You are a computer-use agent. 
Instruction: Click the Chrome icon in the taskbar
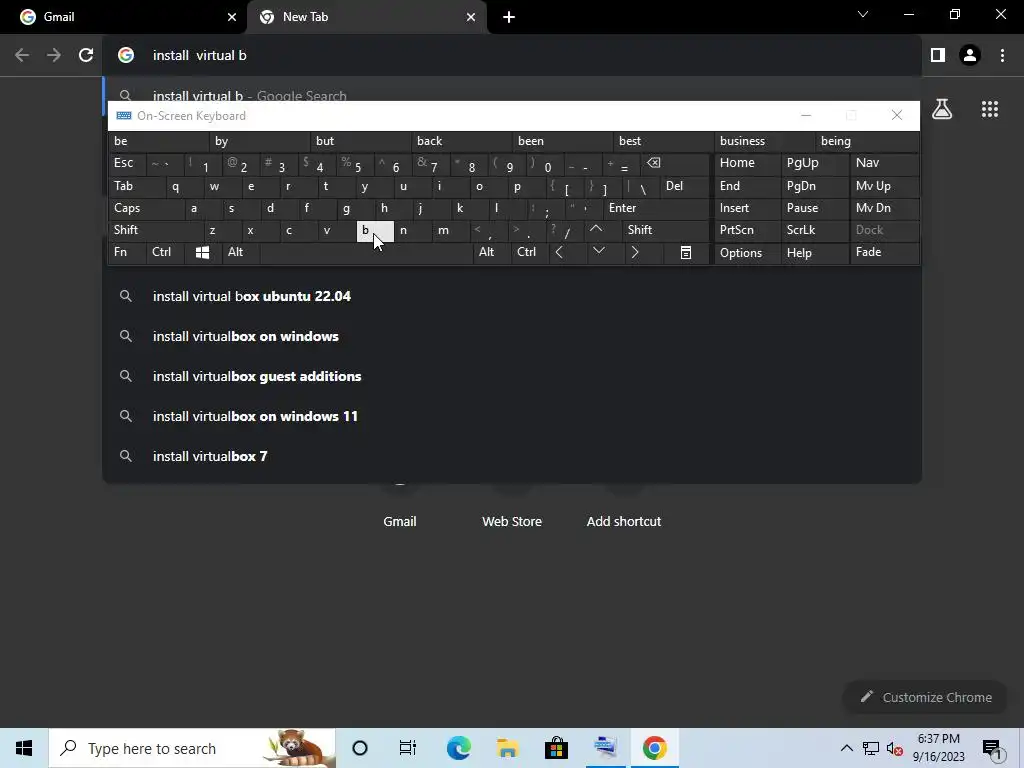(654, 748)
